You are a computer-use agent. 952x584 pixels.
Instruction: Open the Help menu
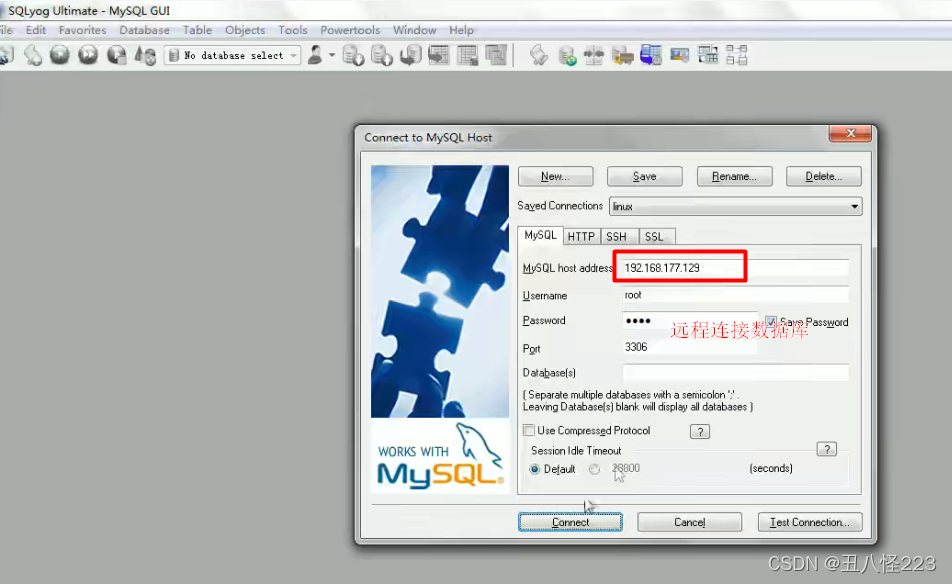(461, 30)
